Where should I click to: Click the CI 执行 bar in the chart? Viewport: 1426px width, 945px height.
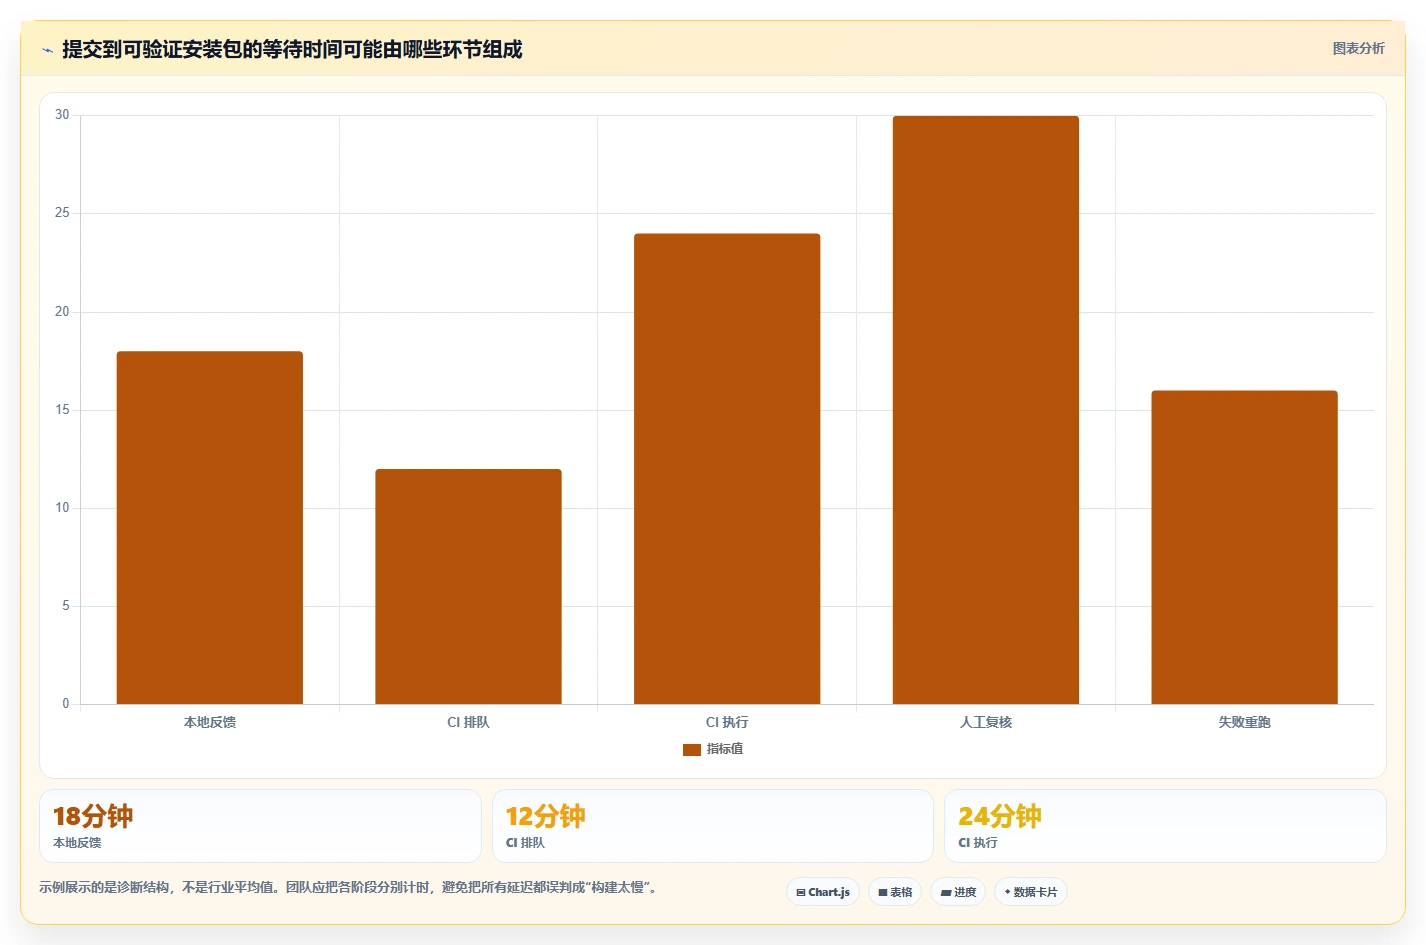727,469
